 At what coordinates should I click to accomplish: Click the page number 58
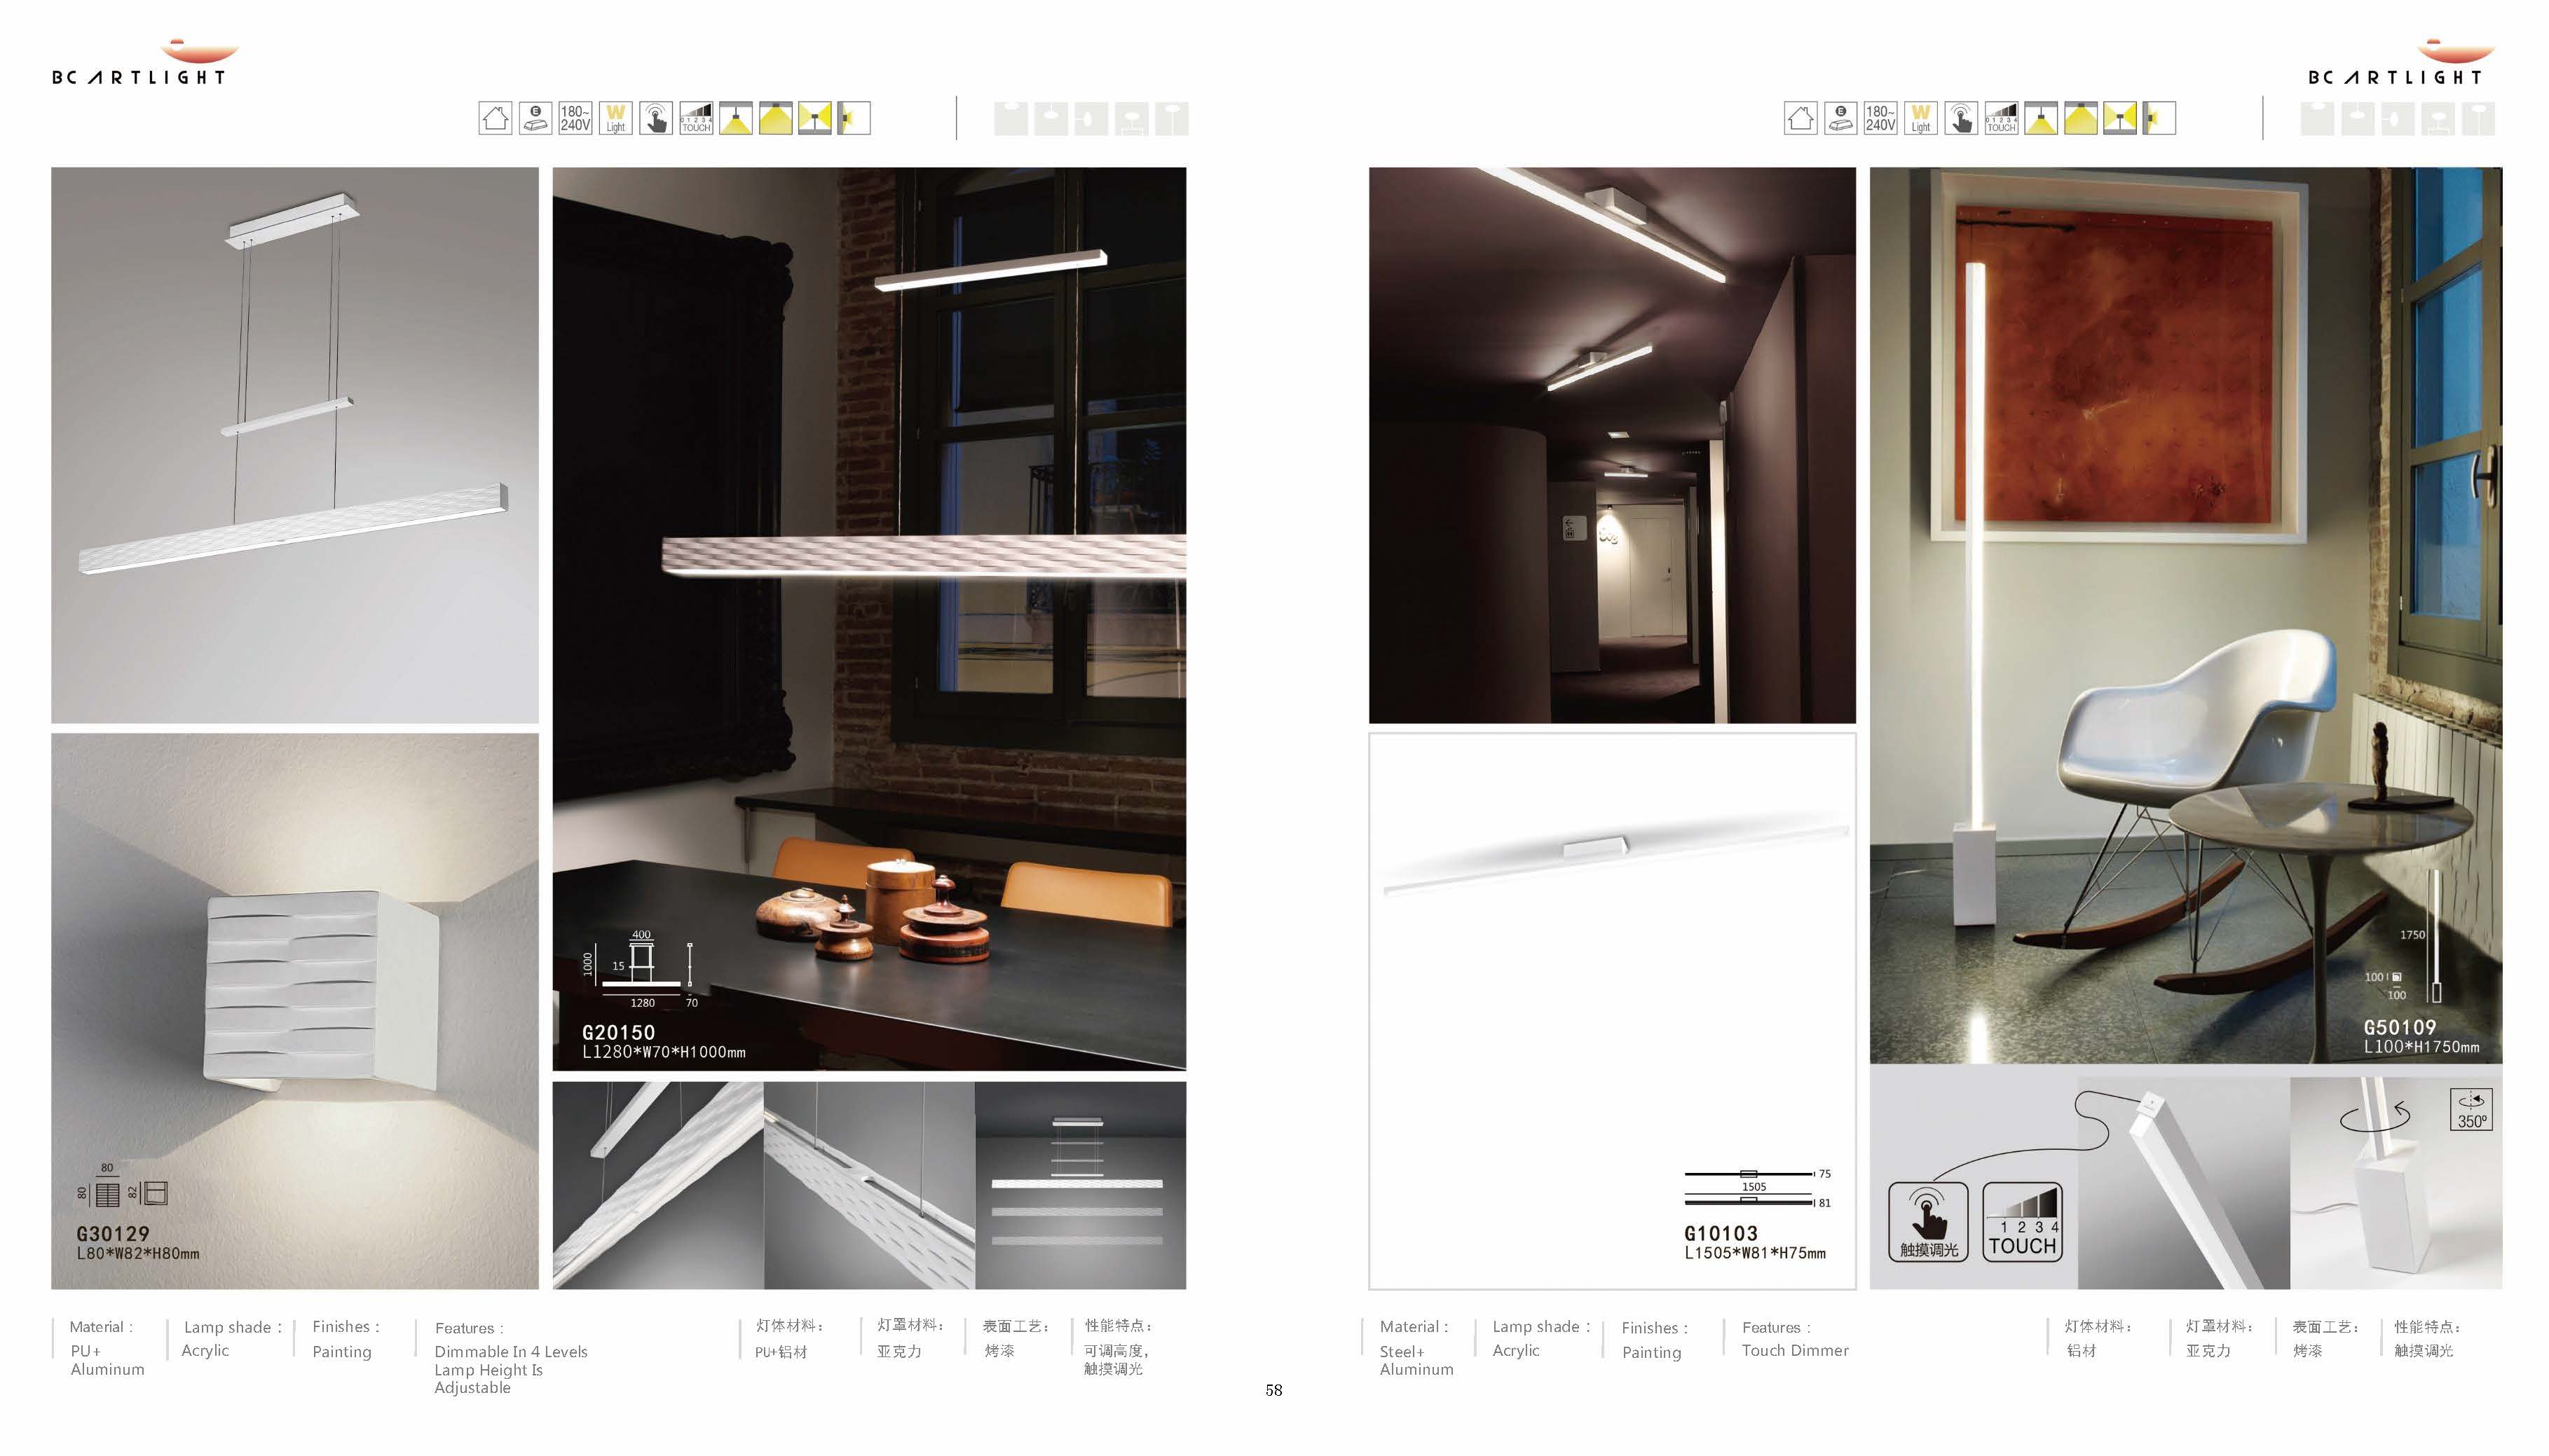(x=1273, y=1390)
